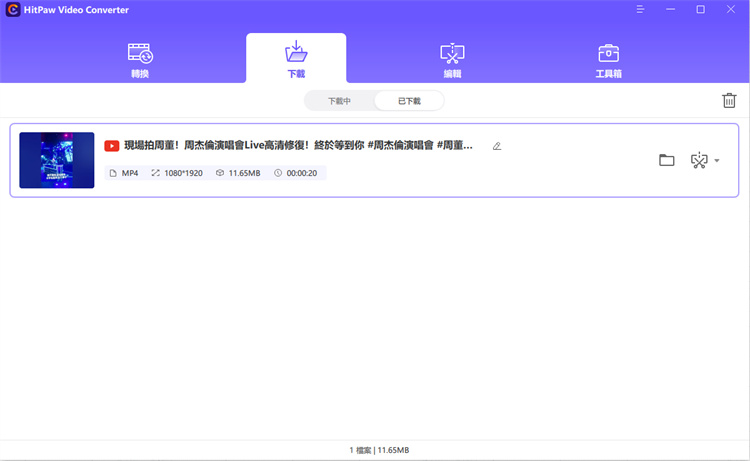Image resolution: width=750 pixels, height=461 pixels.
Task: Open the hamburger menu in the title bar
Action: pyautogui.click(x=640, y=10)
